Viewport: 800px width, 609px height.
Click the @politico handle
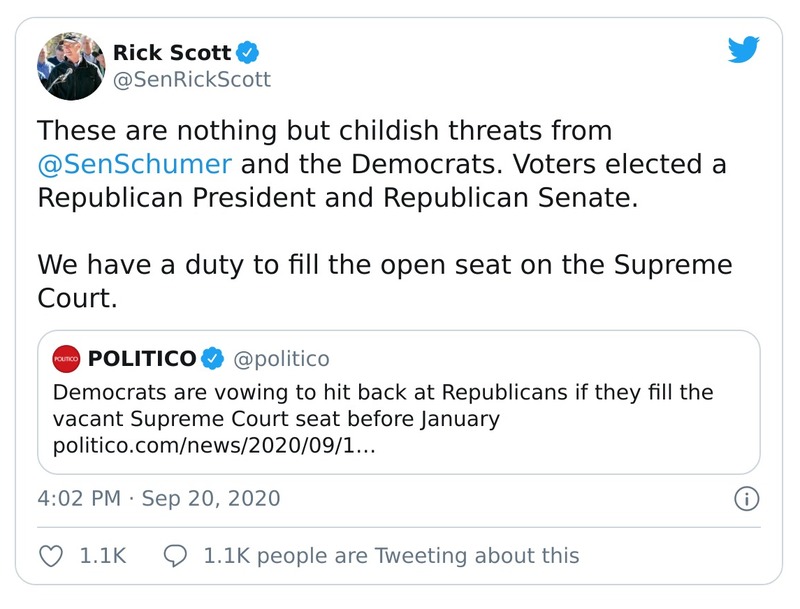[x=281, y=358]
